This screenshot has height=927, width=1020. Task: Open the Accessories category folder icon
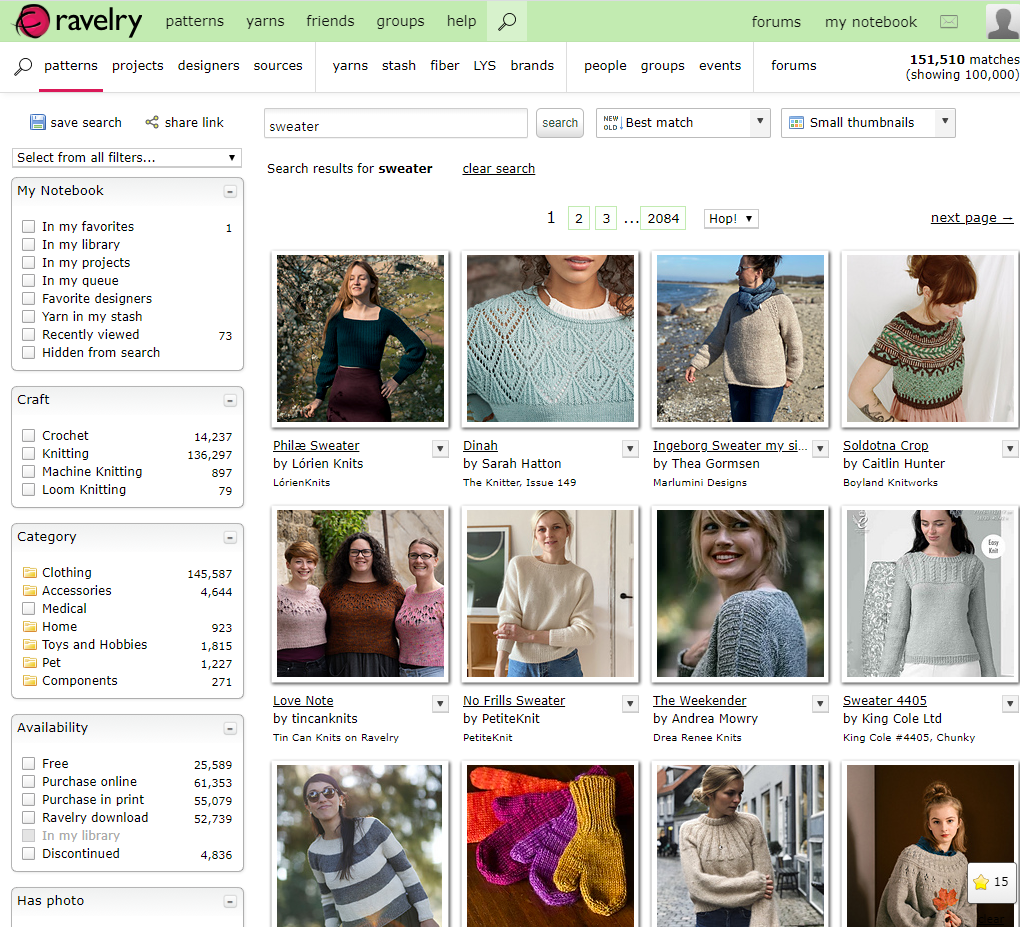(29, 591)
